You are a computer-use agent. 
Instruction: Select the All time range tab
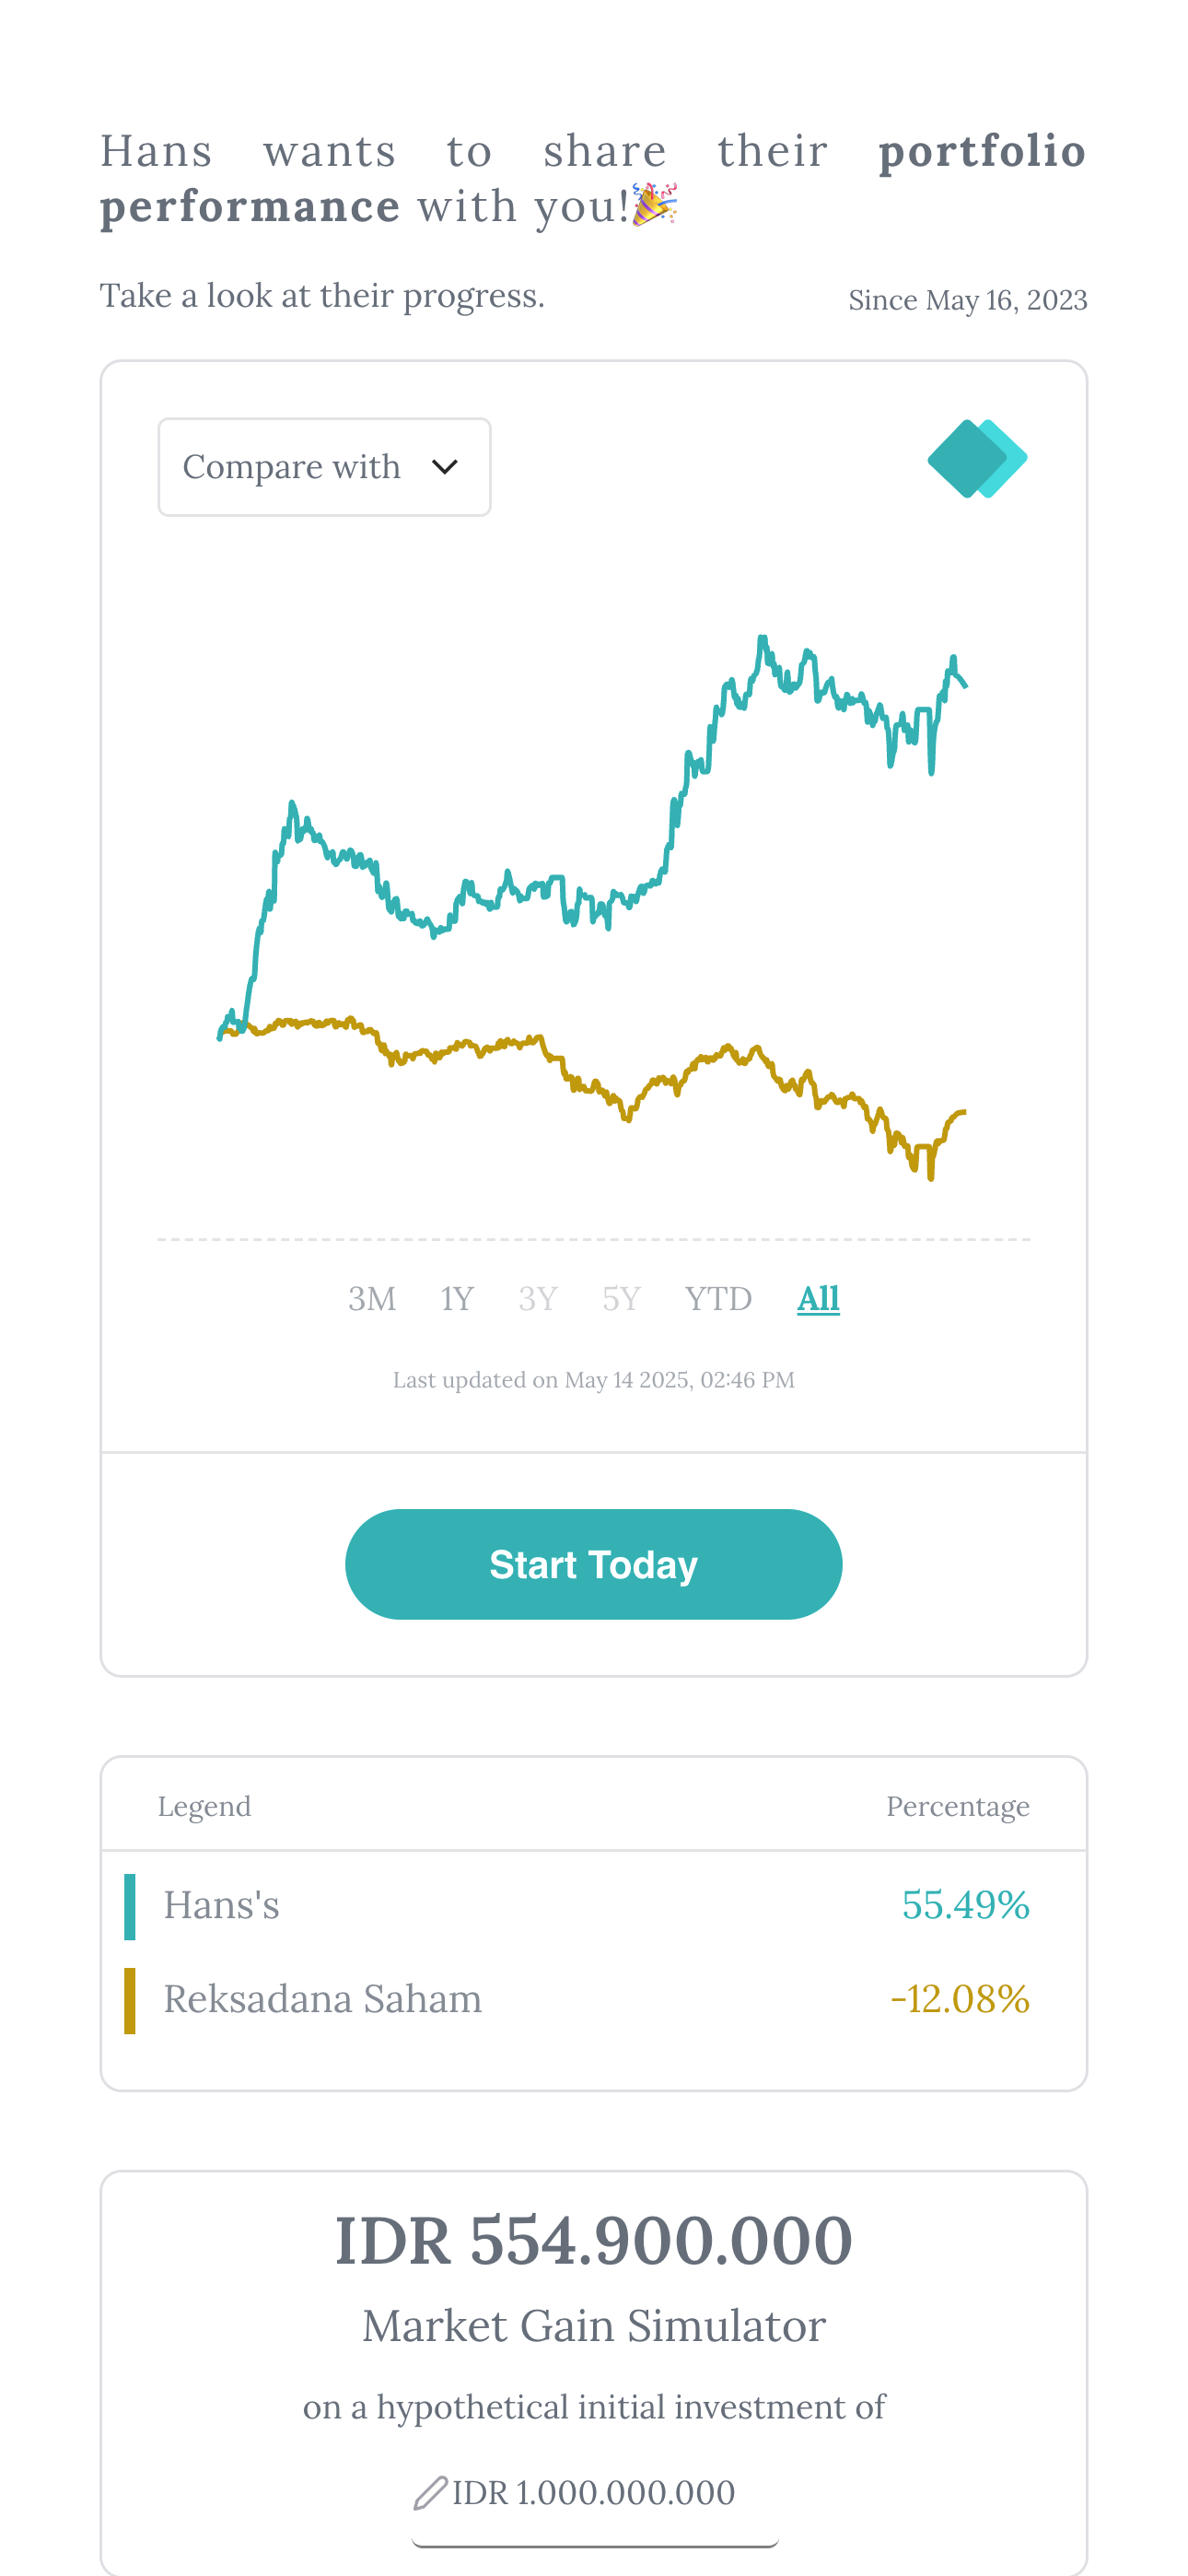point(818,1298)
